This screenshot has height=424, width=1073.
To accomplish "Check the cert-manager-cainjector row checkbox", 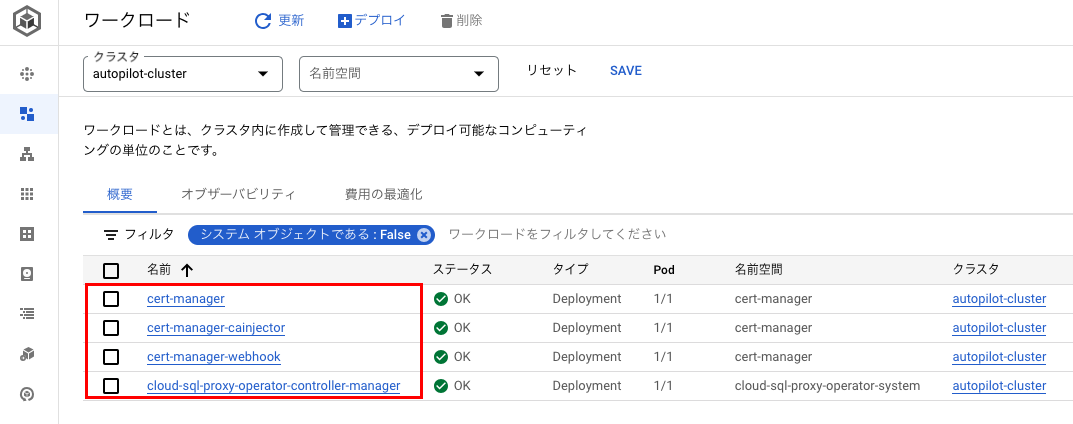I will click(111, 328).
